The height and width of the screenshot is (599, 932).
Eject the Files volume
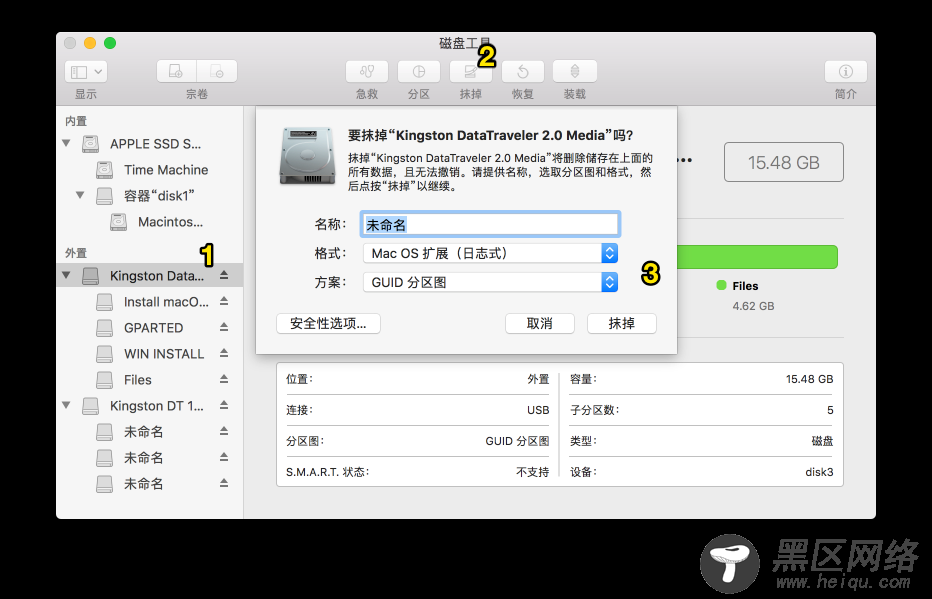224,379
